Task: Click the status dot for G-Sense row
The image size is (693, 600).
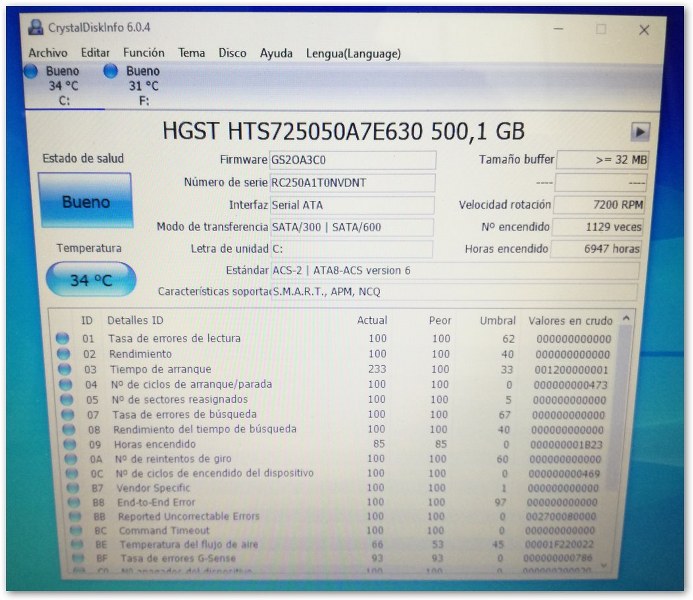Action: pyautogui.click(x=78, y=558)
